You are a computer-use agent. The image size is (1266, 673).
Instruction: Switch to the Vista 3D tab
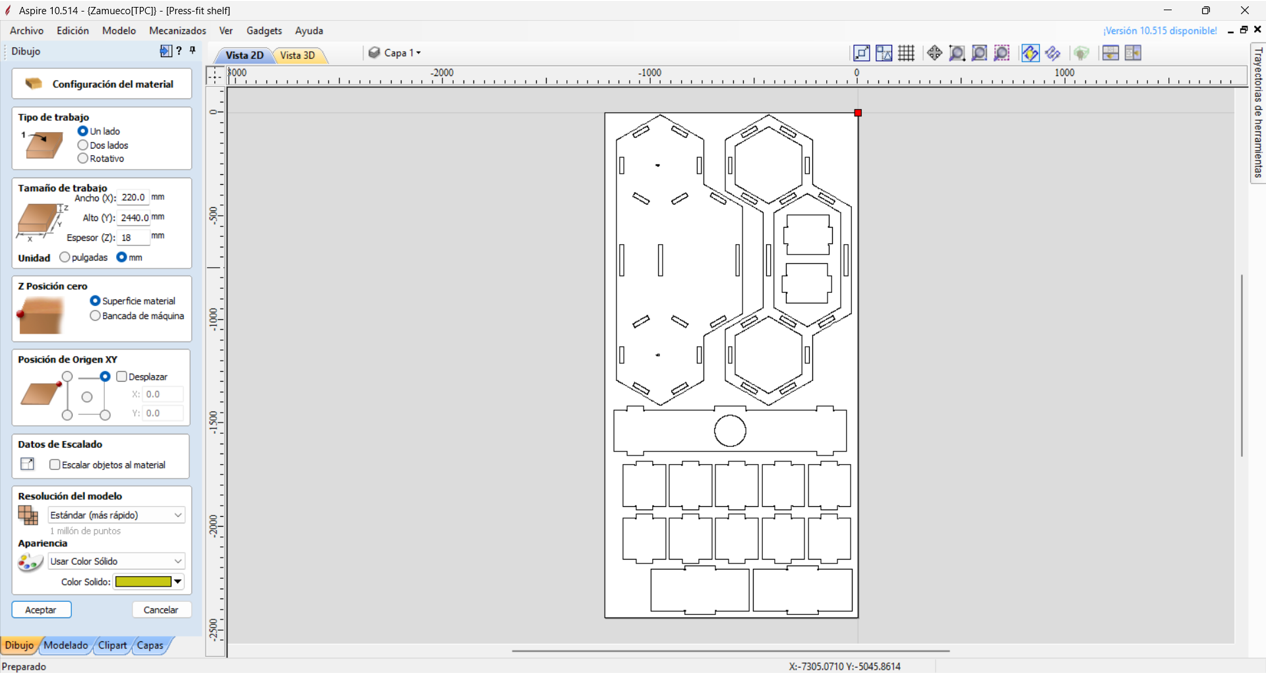pyautogui.click(x=298, y=55)
